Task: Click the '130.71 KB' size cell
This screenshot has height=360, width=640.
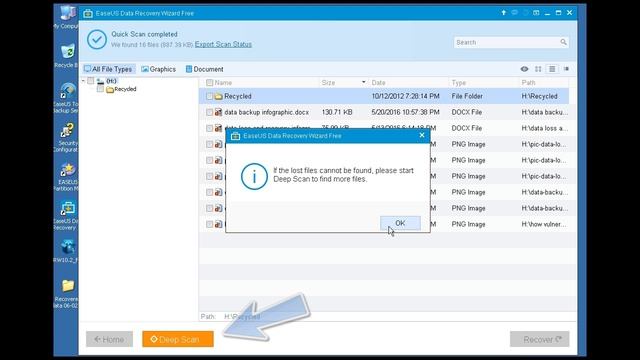Action: (x=337, y=112)
